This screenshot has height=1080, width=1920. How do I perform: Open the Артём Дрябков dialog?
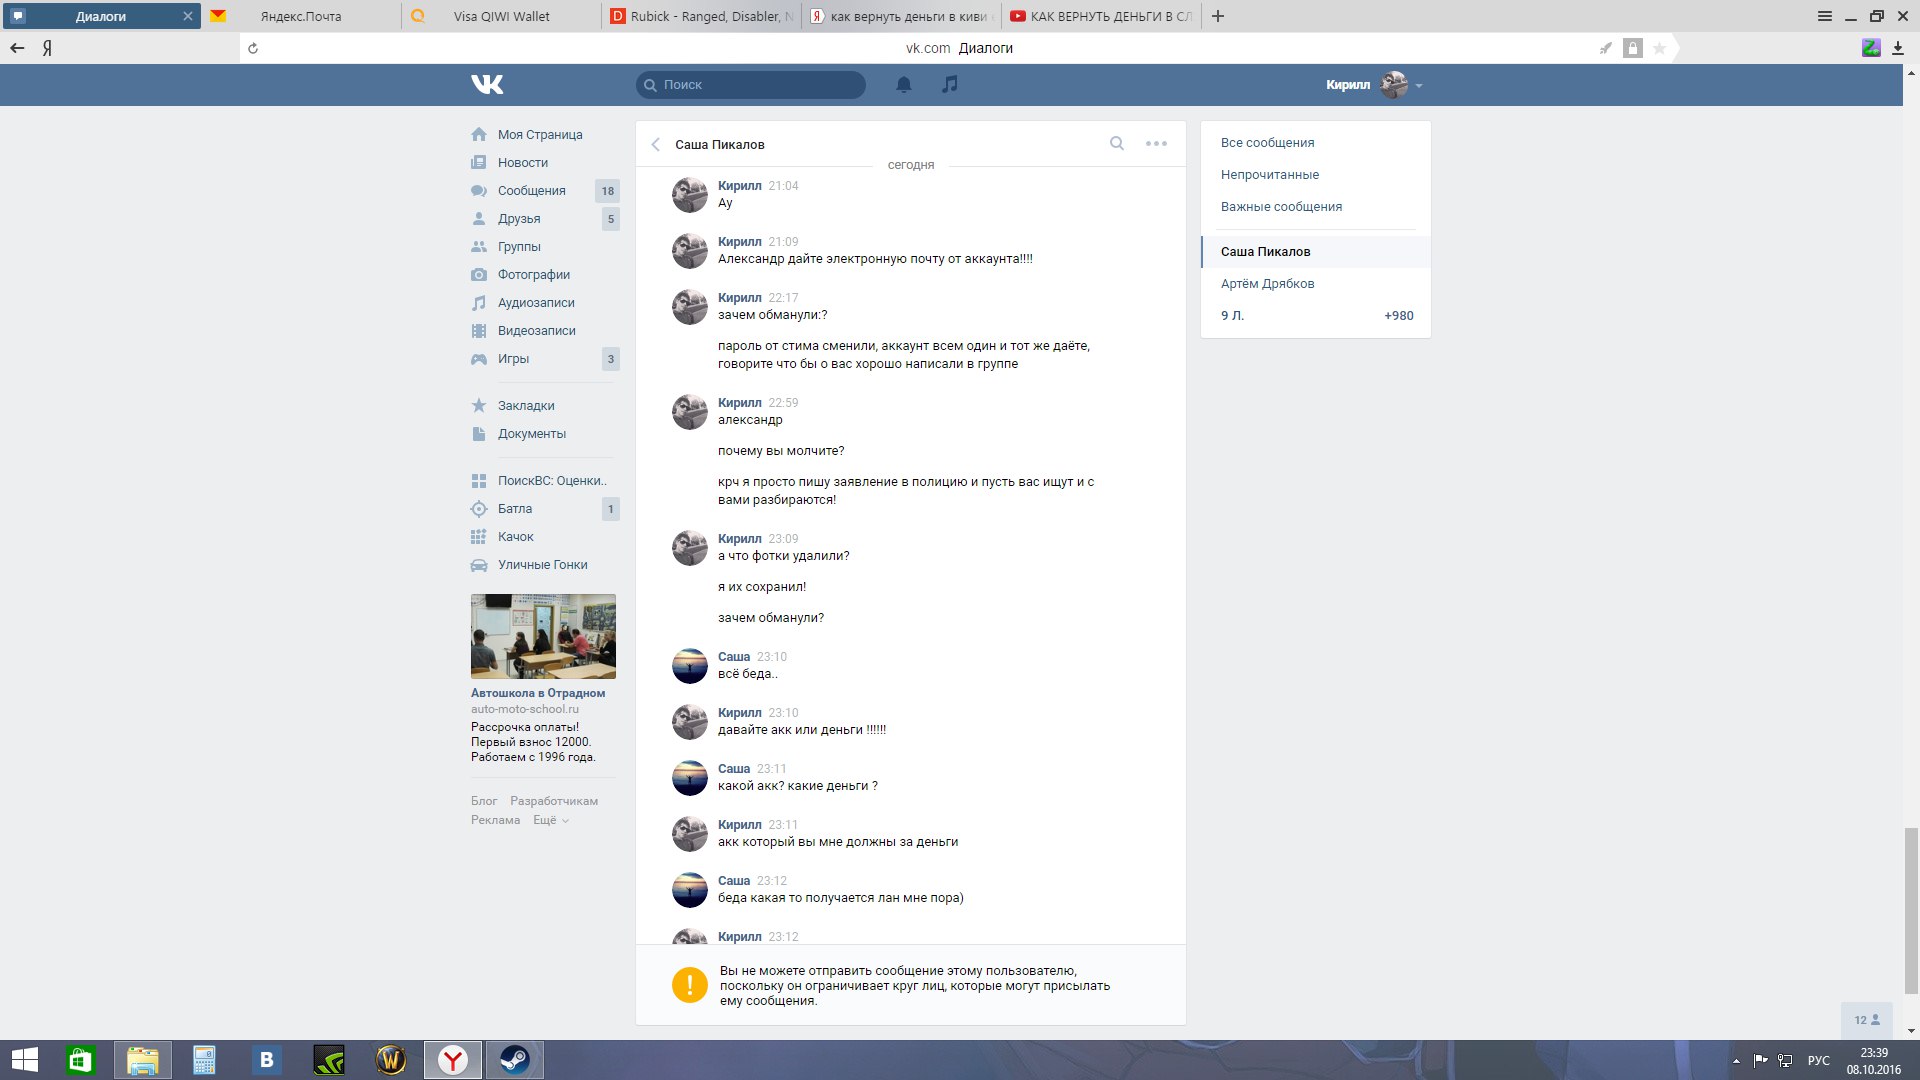coord(1316,284)
